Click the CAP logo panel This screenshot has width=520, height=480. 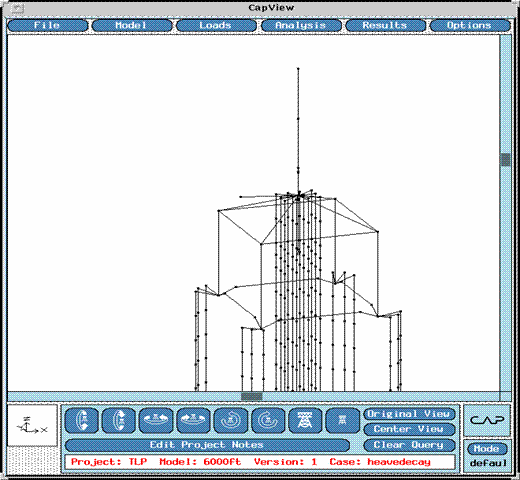[x=487, y=420]
